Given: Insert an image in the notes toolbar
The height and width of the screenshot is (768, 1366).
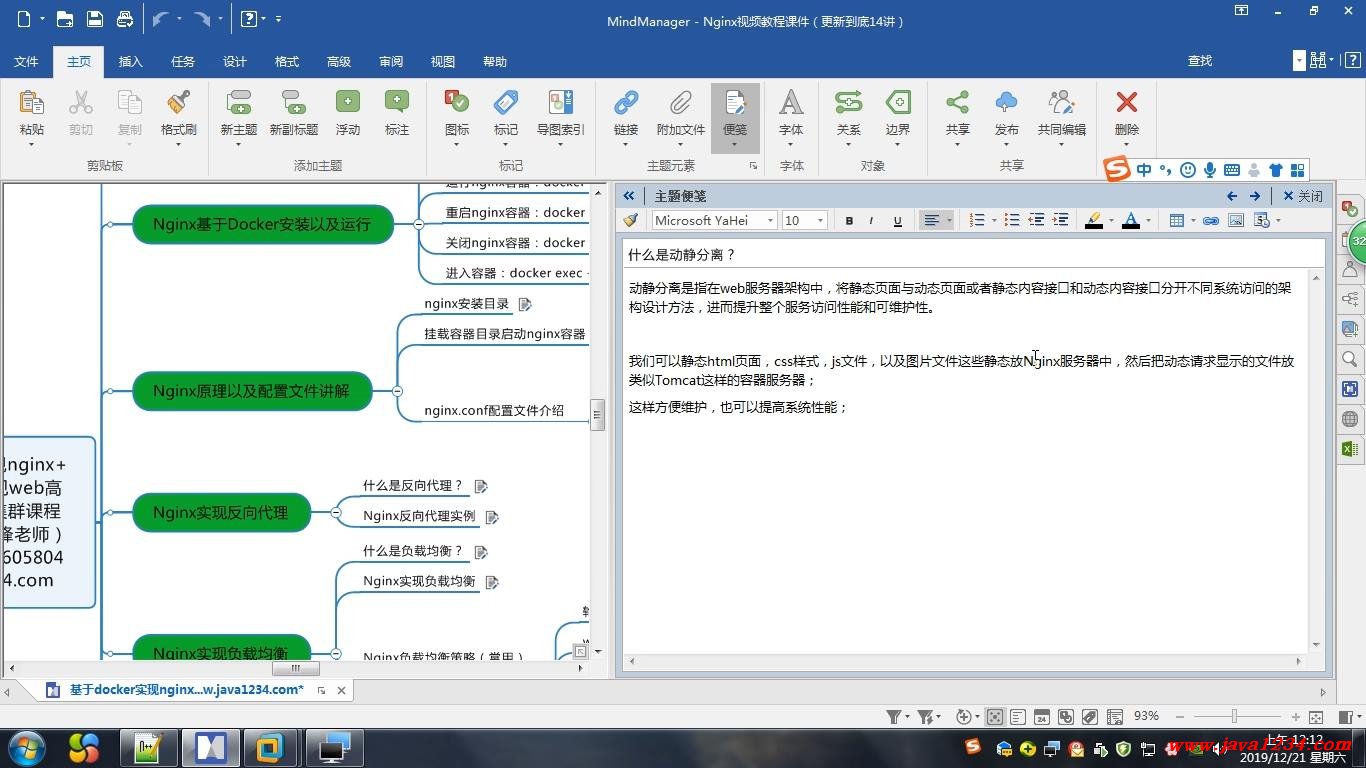Looking at the screenshot, I should pyautogui.click(x=1236, y=220).
